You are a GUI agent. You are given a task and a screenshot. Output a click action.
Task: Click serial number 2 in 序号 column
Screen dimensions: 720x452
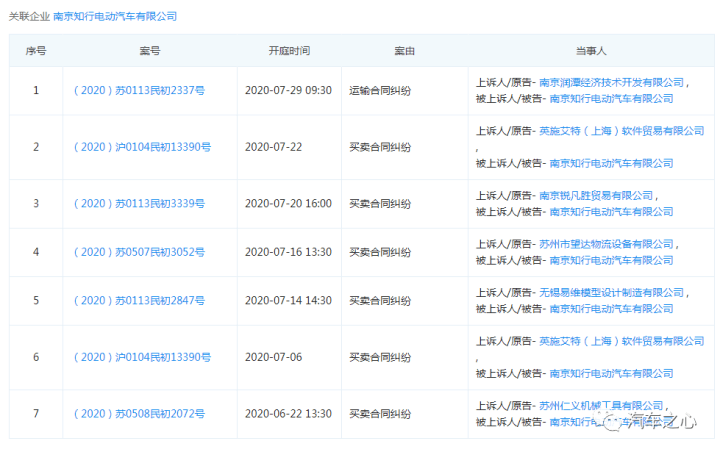[x=36, y=147]
